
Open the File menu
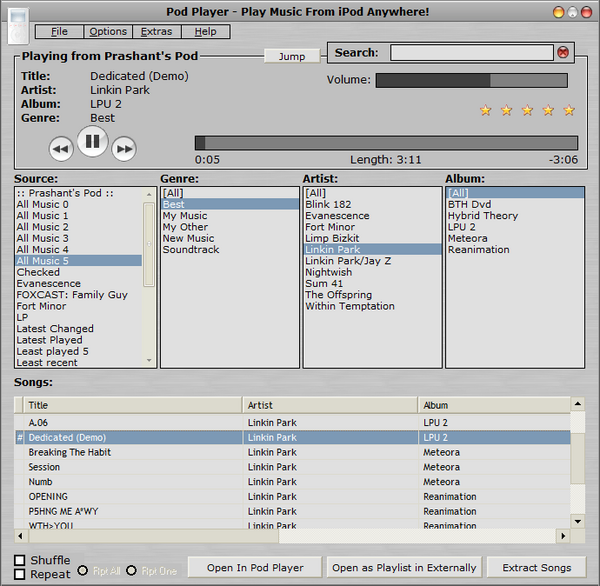59,31
